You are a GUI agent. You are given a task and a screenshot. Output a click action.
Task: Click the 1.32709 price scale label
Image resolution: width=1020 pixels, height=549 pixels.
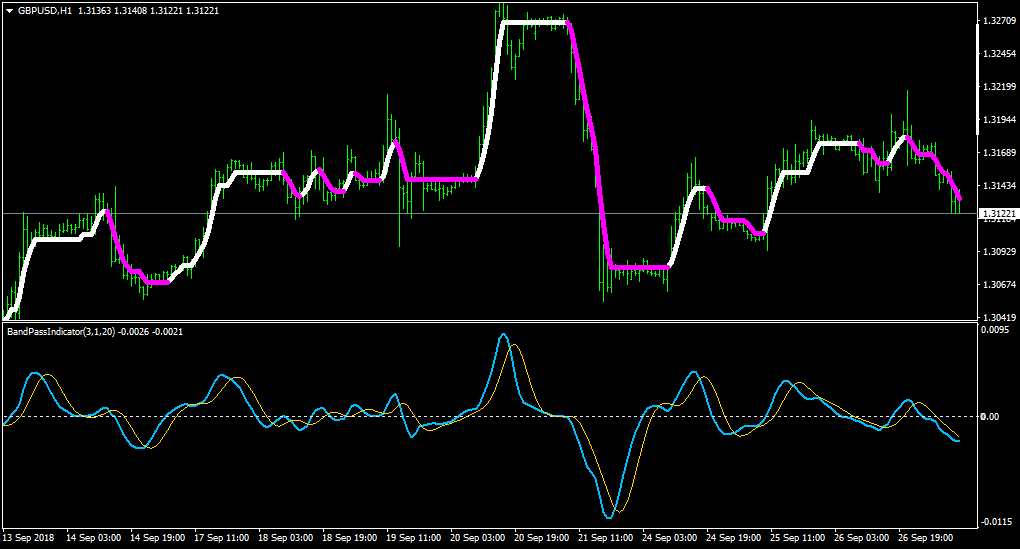click(999, 21)
